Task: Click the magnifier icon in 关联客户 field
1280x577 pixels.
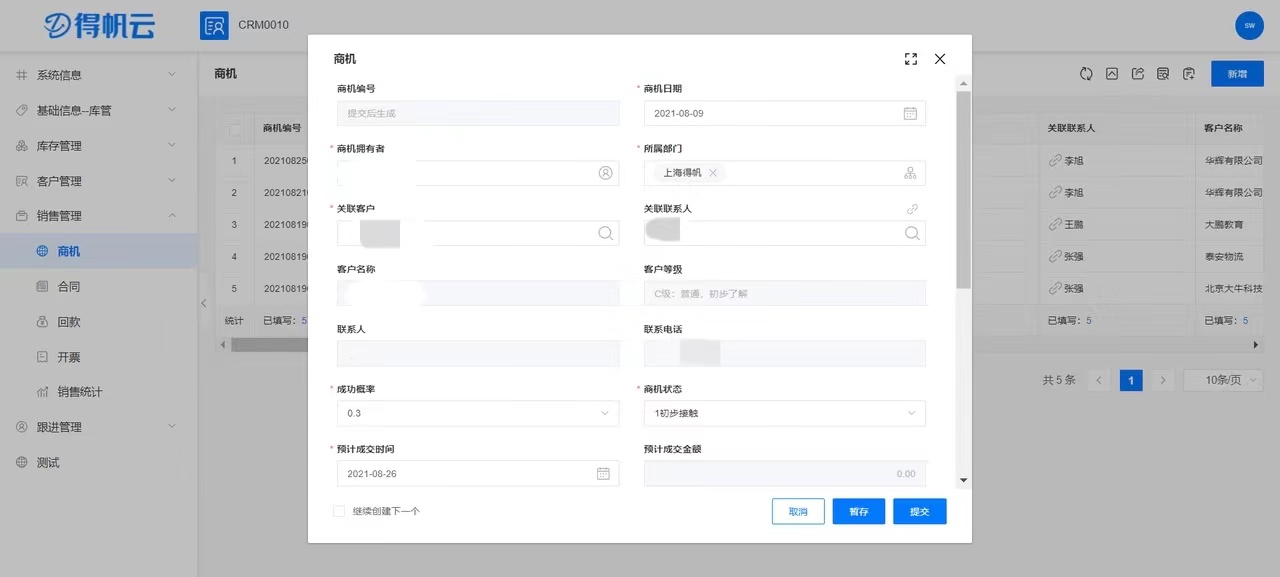Action: pyautogui.click(x=605, y=233)
